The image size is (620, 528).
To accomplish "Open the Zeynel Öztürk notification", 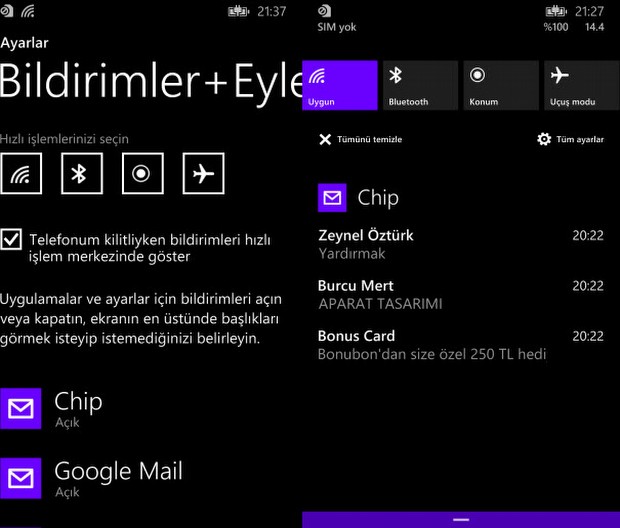I will (x=460, y=244).
